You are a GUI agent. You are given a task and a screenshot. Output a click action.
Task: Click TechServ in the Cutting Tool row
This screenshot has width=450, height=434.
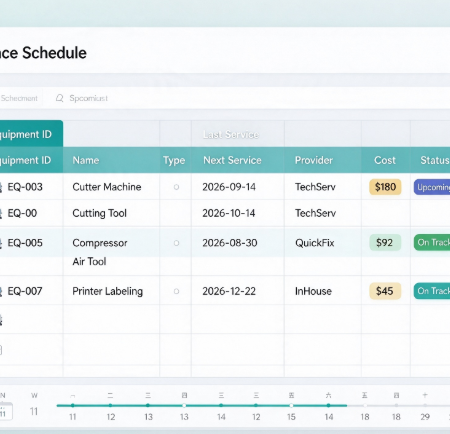(x=315, y=213)
